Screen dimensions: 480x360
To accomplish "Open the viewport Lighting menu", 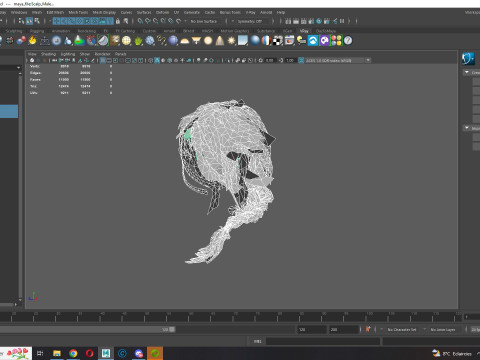I will point(68,54).
